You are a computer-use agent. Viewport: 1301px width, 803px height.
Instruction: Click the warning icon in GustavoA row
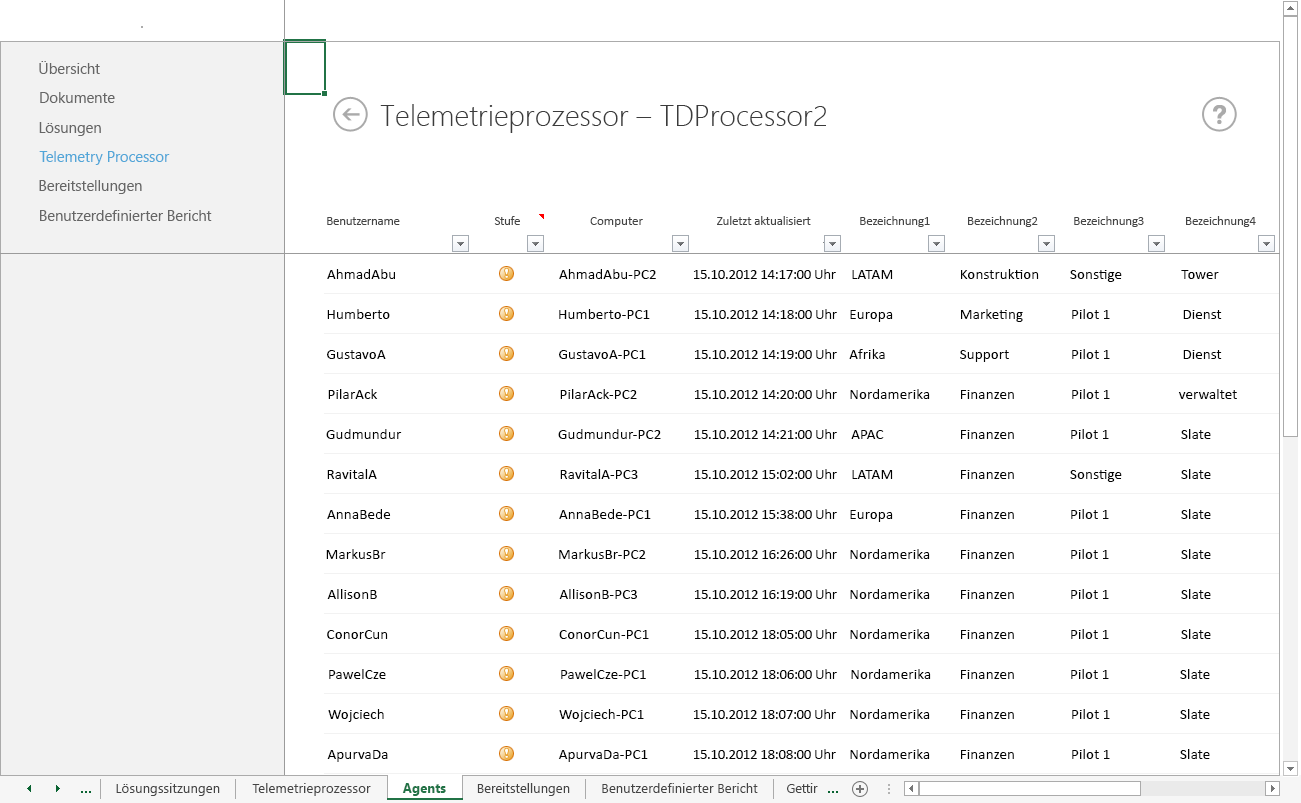tap(506, 354)
